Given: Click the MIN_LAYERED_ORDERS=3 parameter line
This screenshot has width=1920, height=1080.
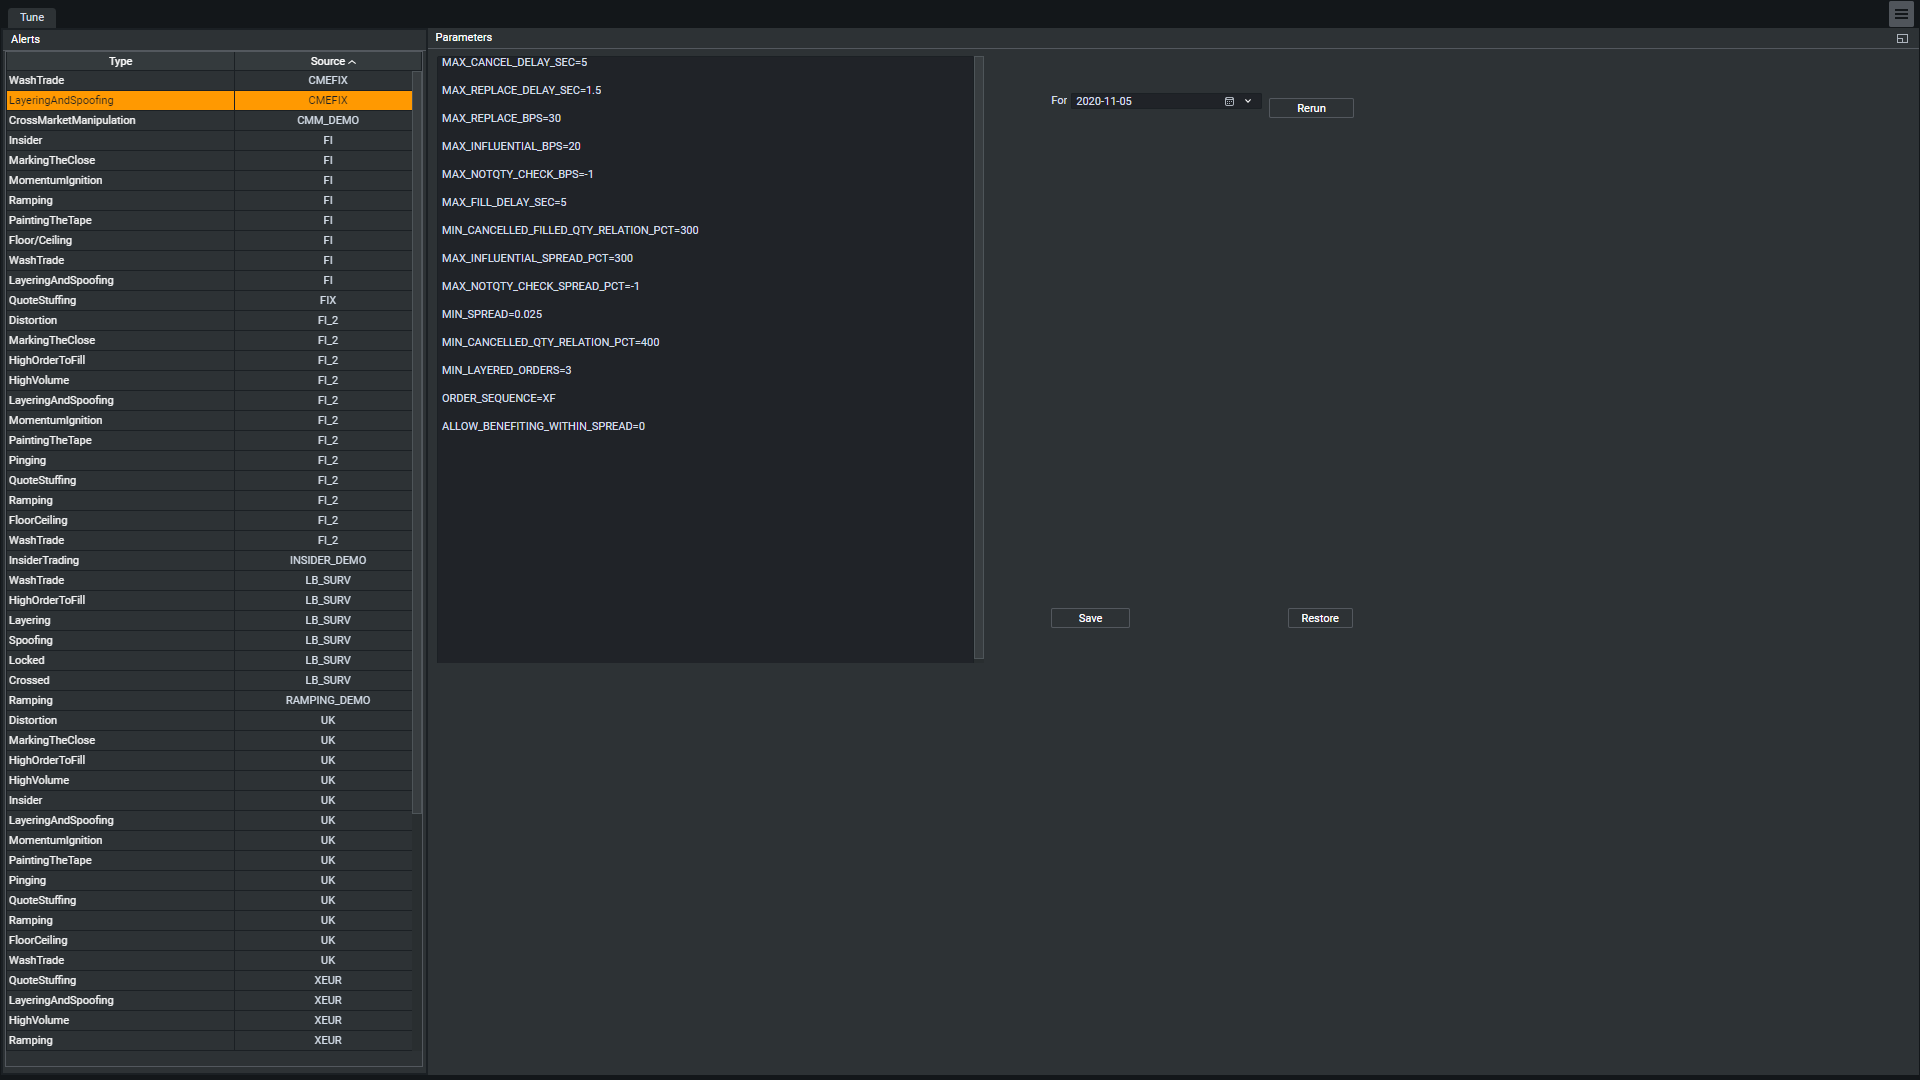Looking at the screenshot, I should [x=506, y=370].
